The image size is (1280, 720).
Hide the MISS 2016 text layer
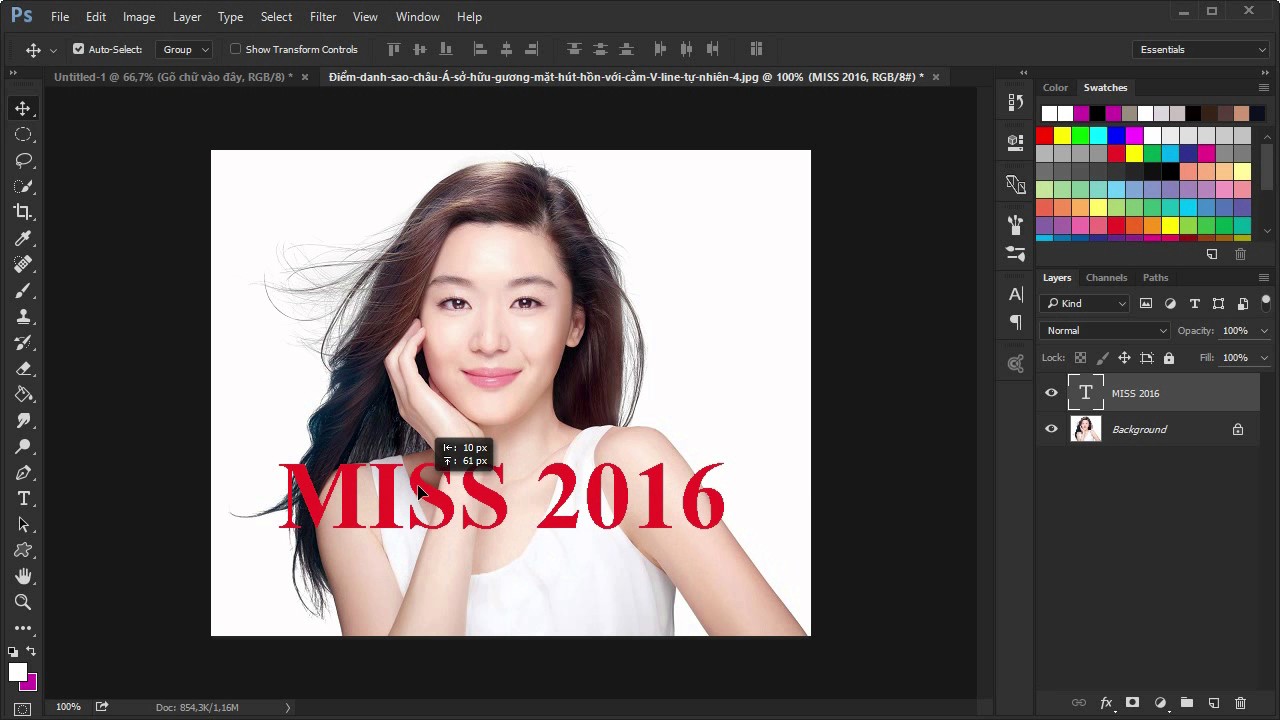coord(1051,393)
